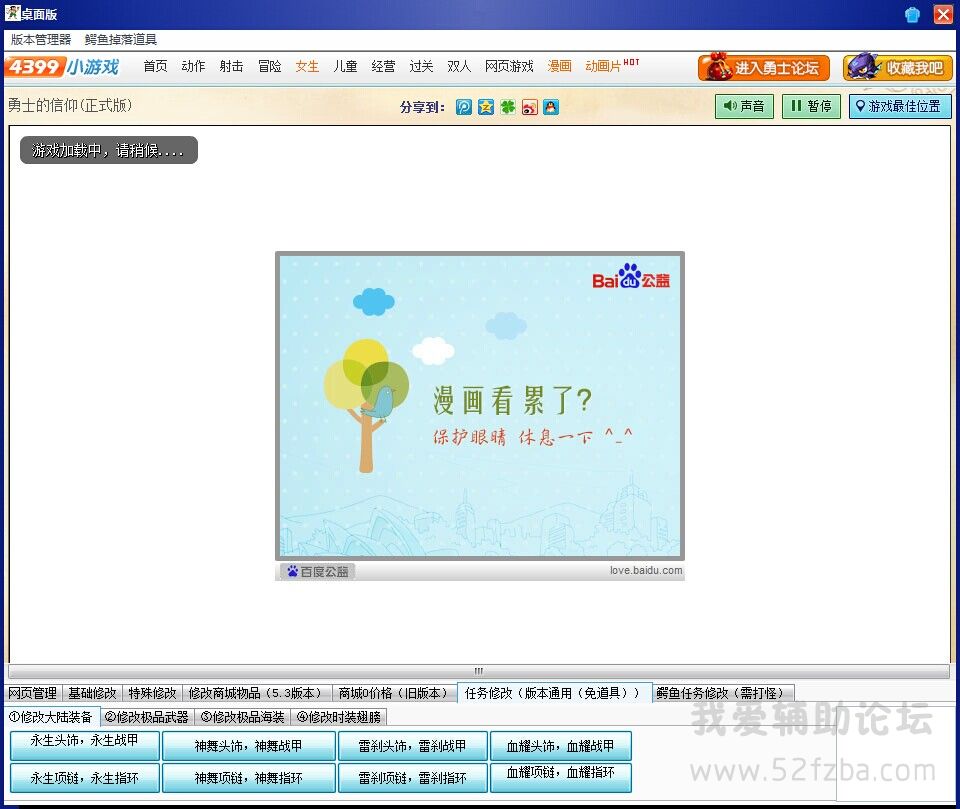Open the 版本管理器 menu

41,40
